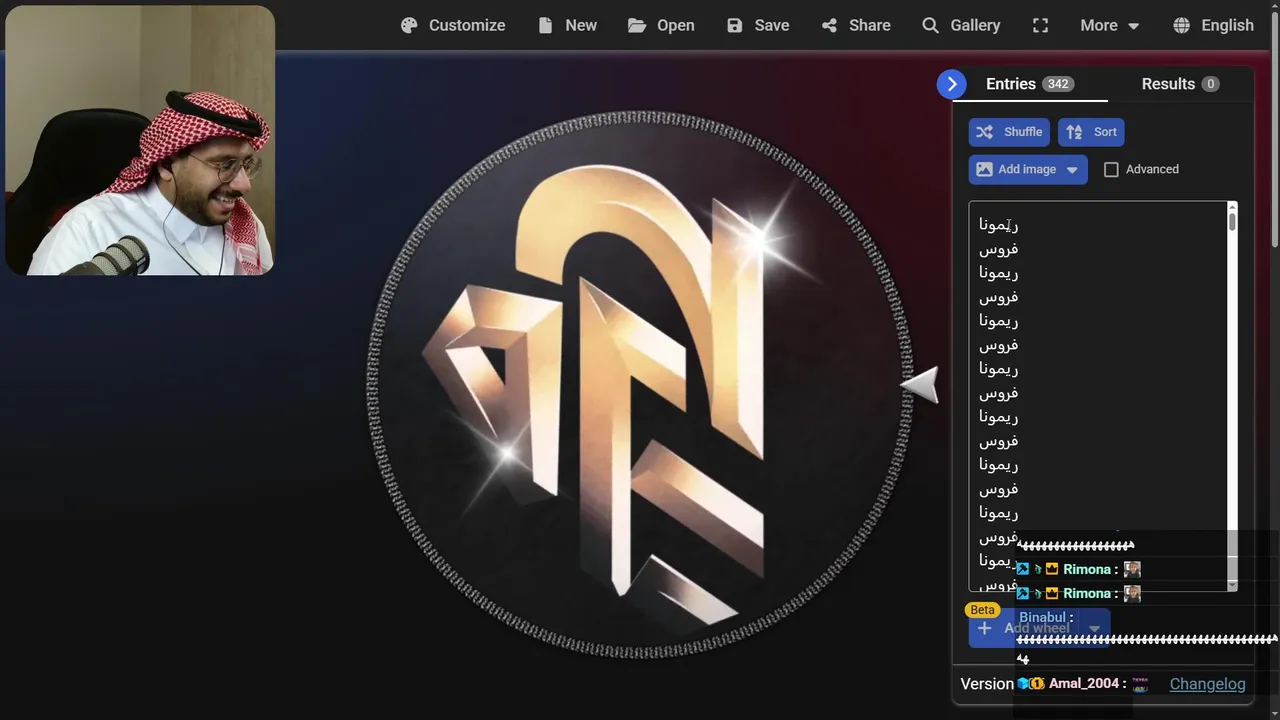Toggle fullscreen mode icon
The height and width of the screenshot is (720, 1280).
(1041, 25)
